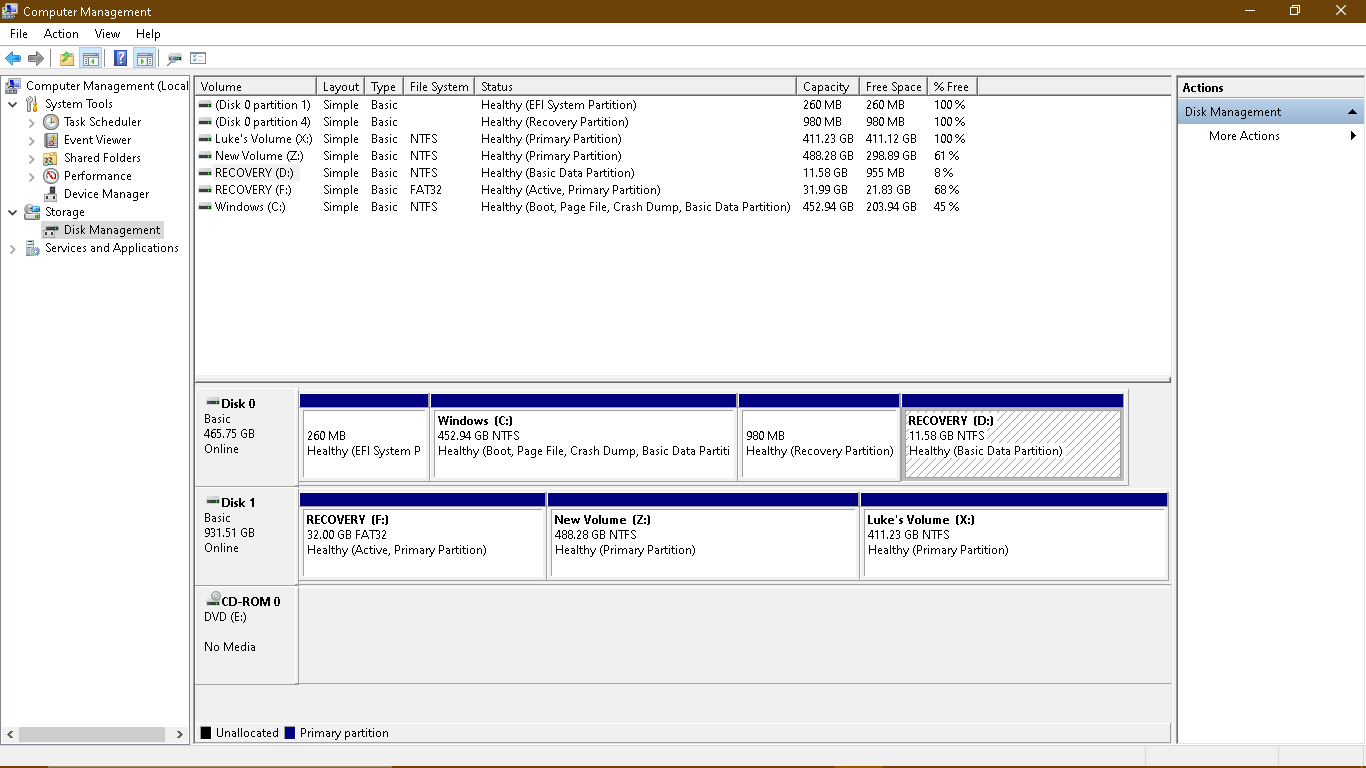Select the Disk 0 header box

[x=246, y=437]
